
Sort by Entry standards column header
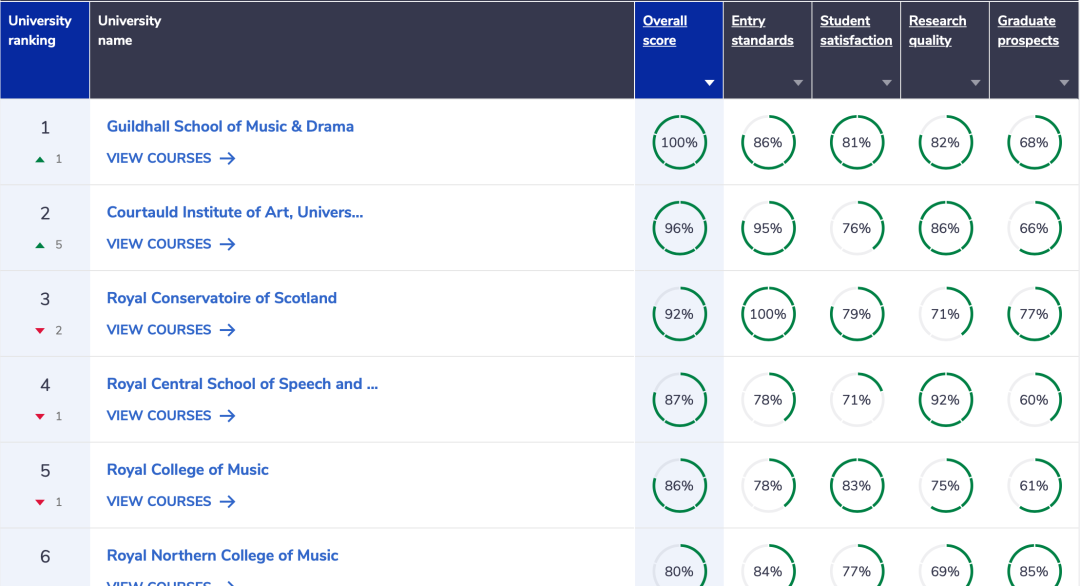point(762,30)
